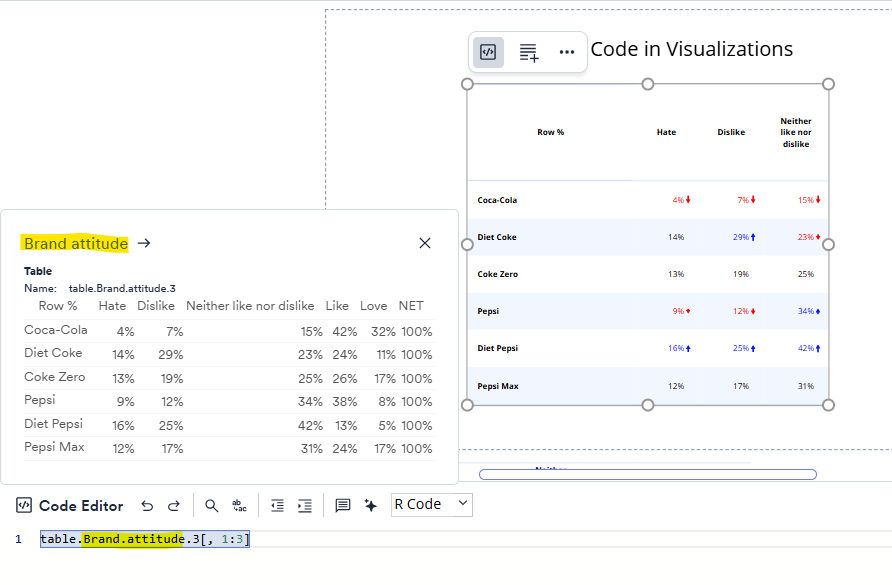
Task: Toggle the code editor button in floating toolbar
Action: (488, 52)
